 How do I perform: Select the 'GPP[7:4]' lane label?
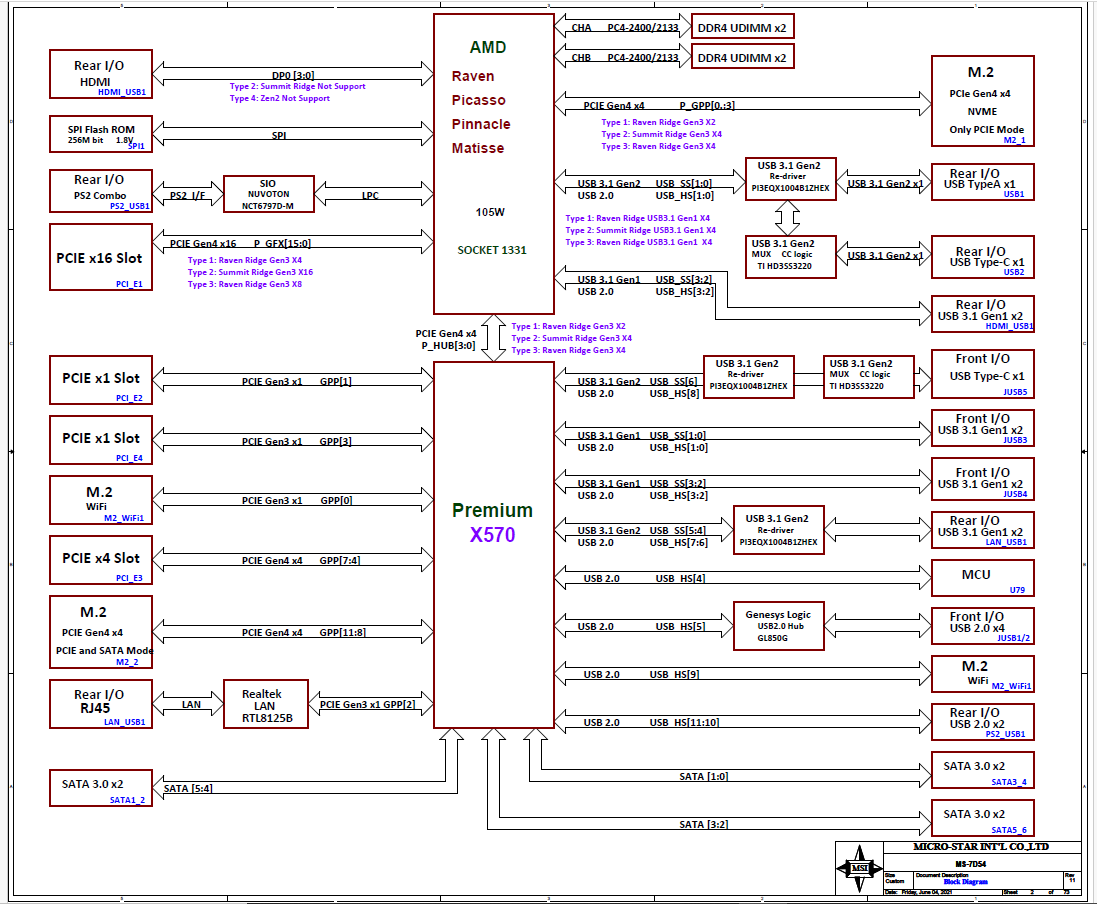pyautogui.click(x=340, y=560)
